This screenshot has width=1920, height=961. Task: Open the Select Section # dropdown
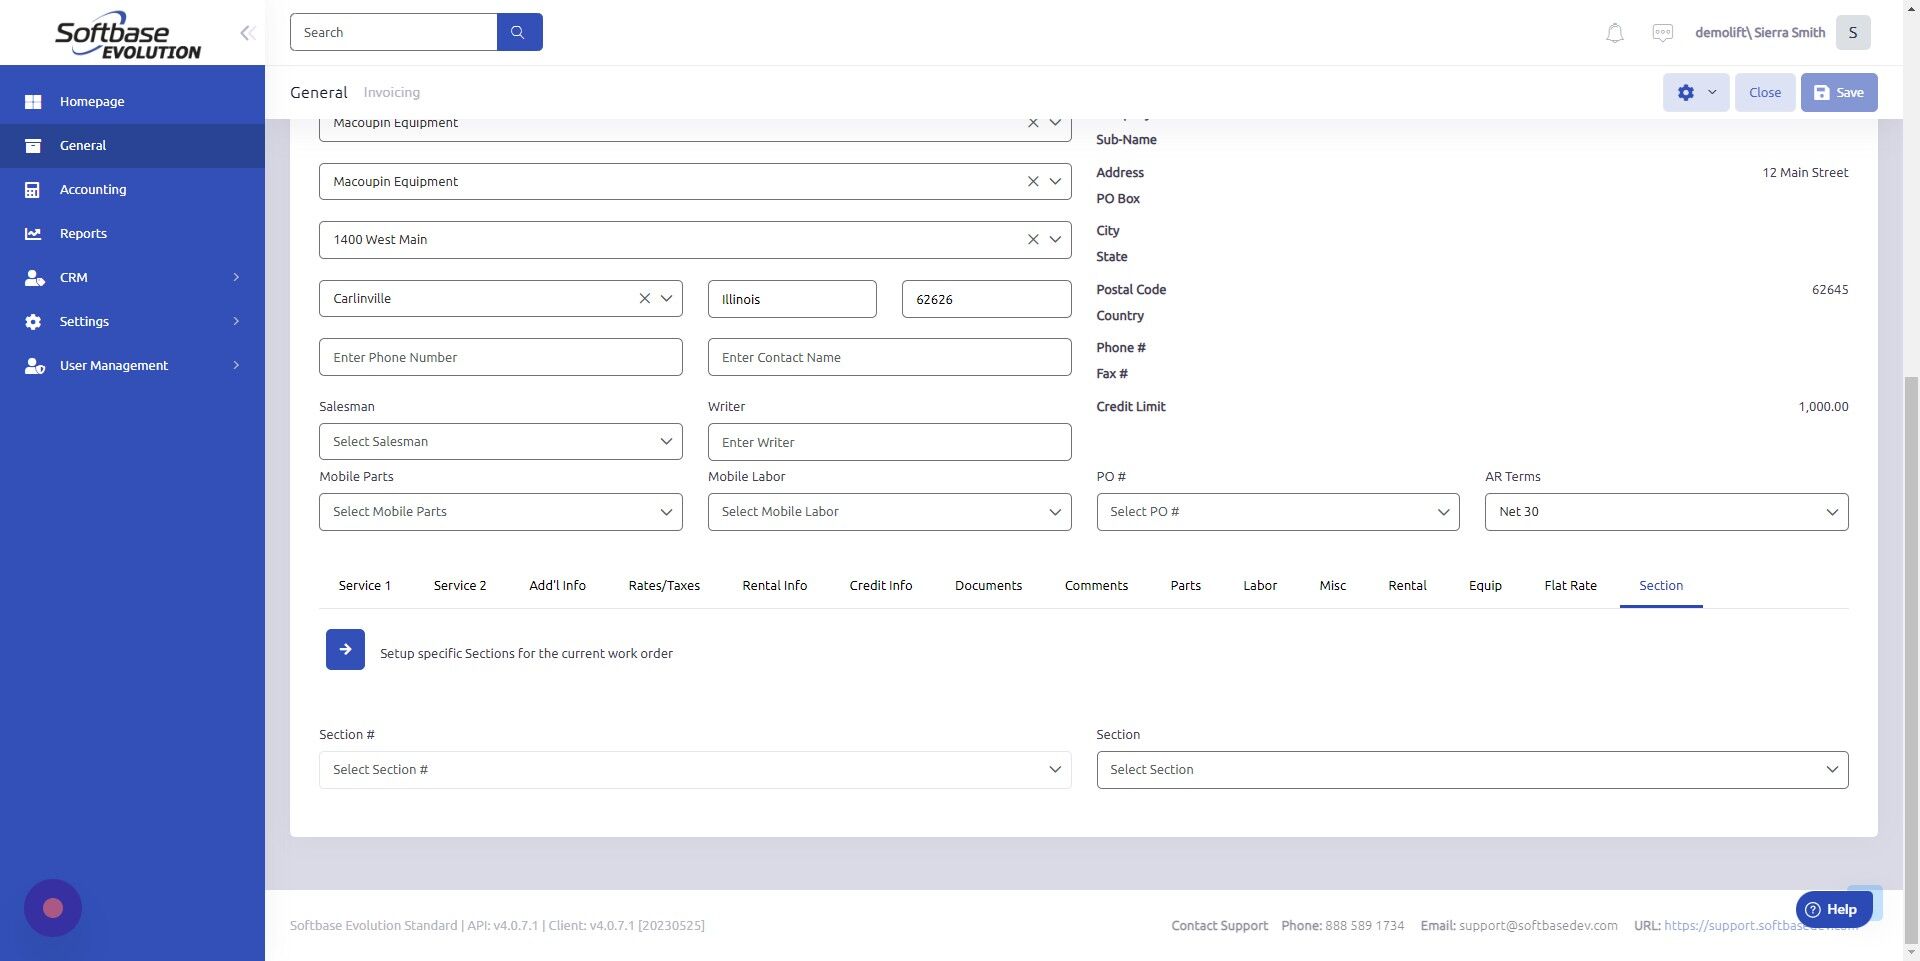pyautogui.click(x=695, y=769)
